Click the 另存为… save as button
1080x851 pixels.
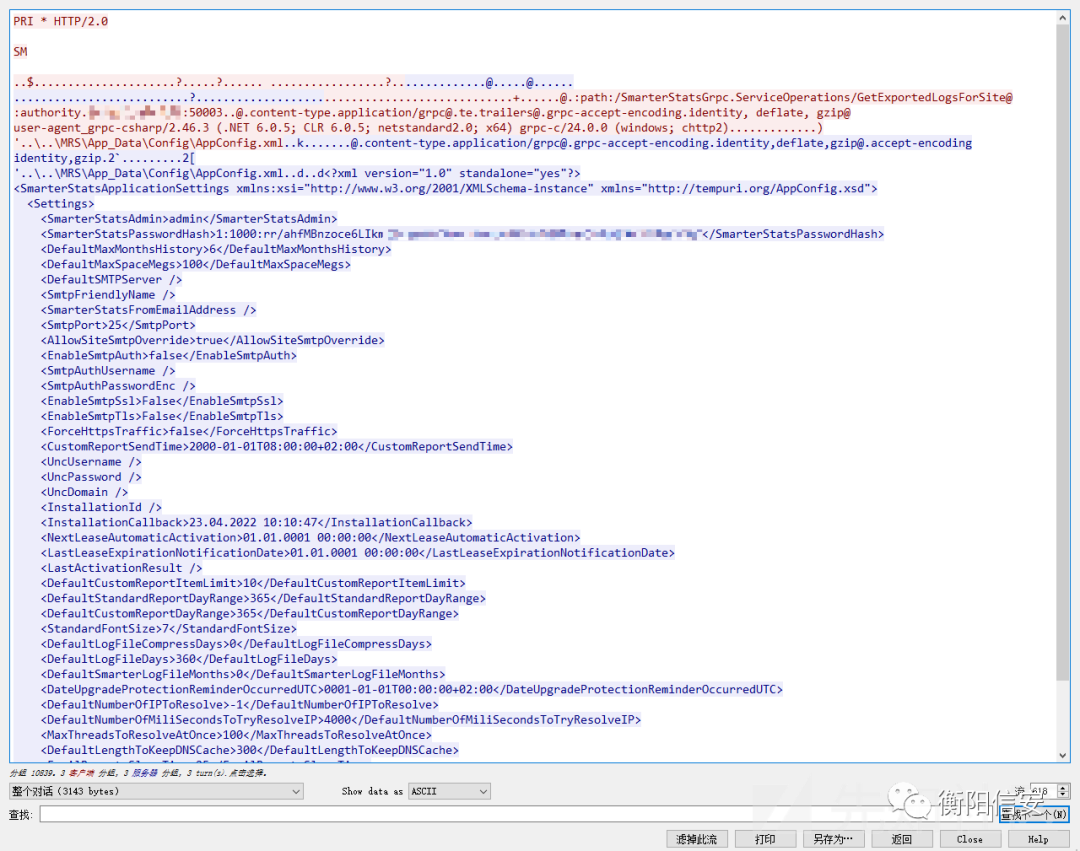tap(833, 839)
